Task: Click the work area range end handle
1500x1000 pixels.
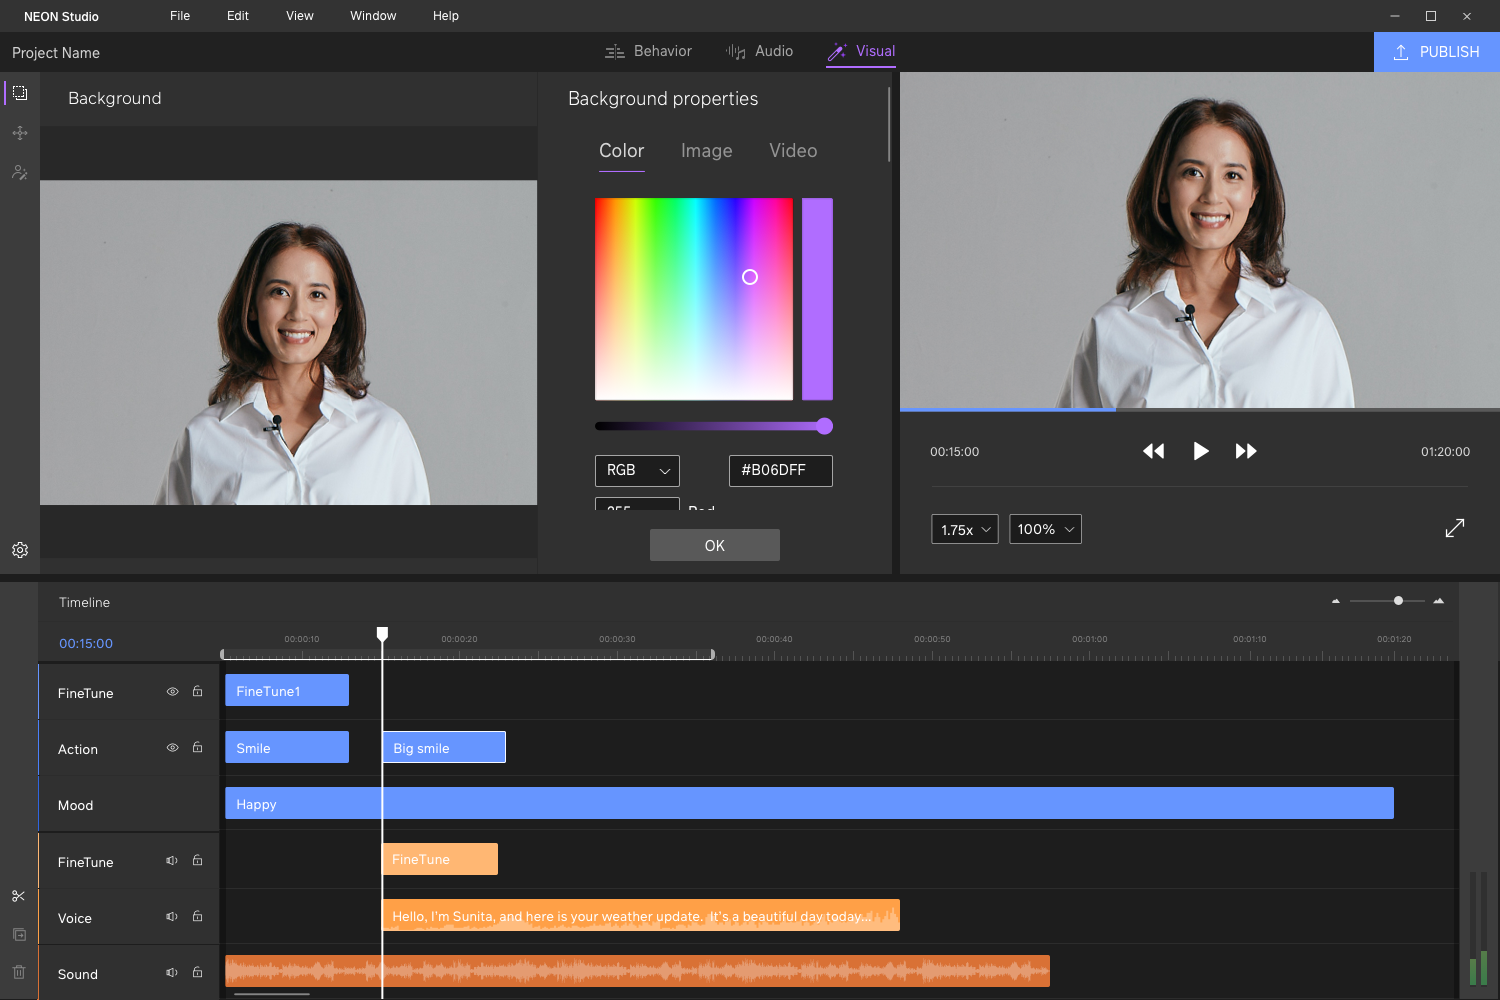Action: click(712, 654)
